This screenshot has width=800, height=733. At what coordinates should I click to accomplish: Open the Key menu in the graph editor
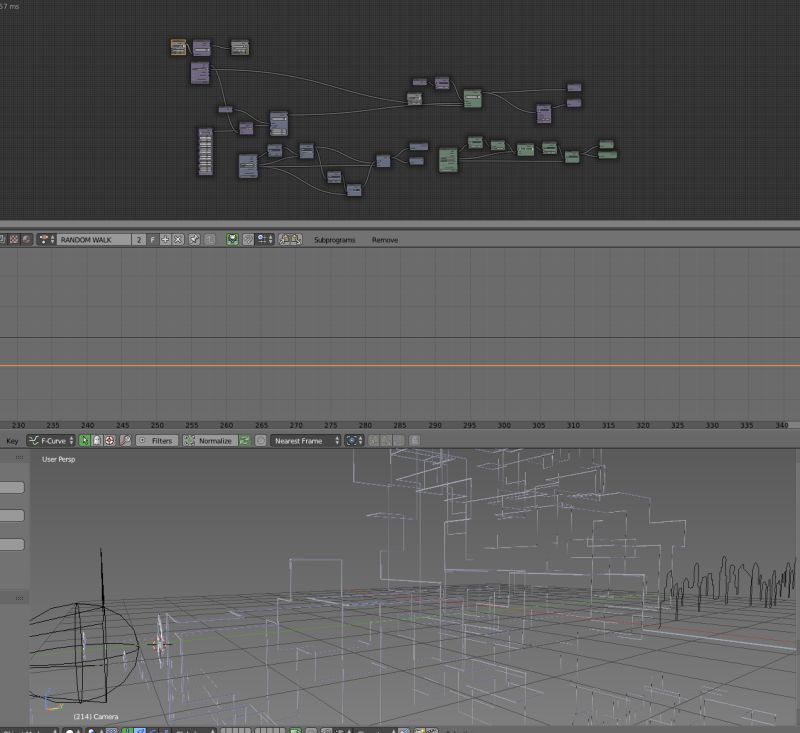[12, 440]
